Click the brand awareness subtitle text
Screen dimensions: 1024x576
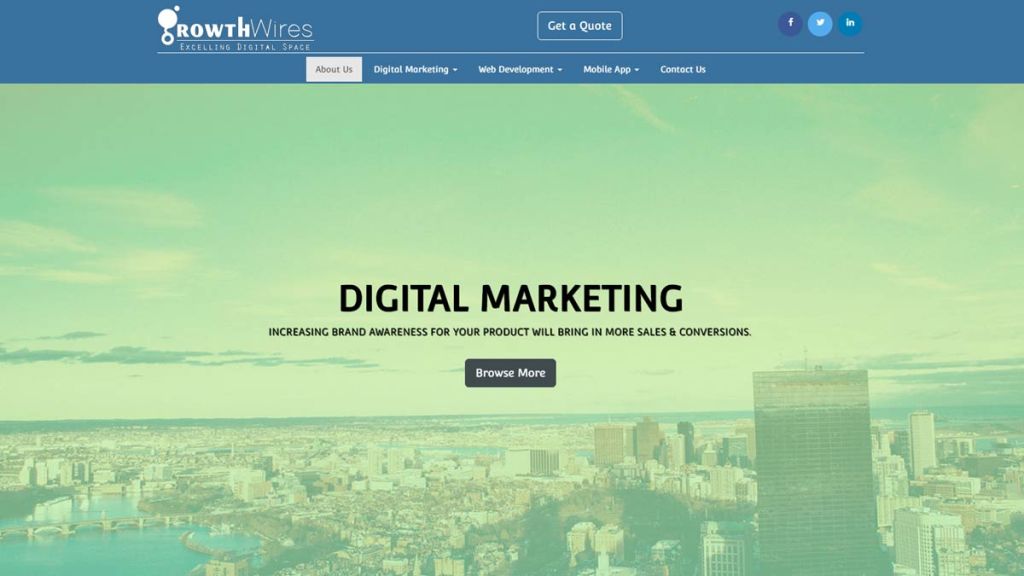coord(510,332)
